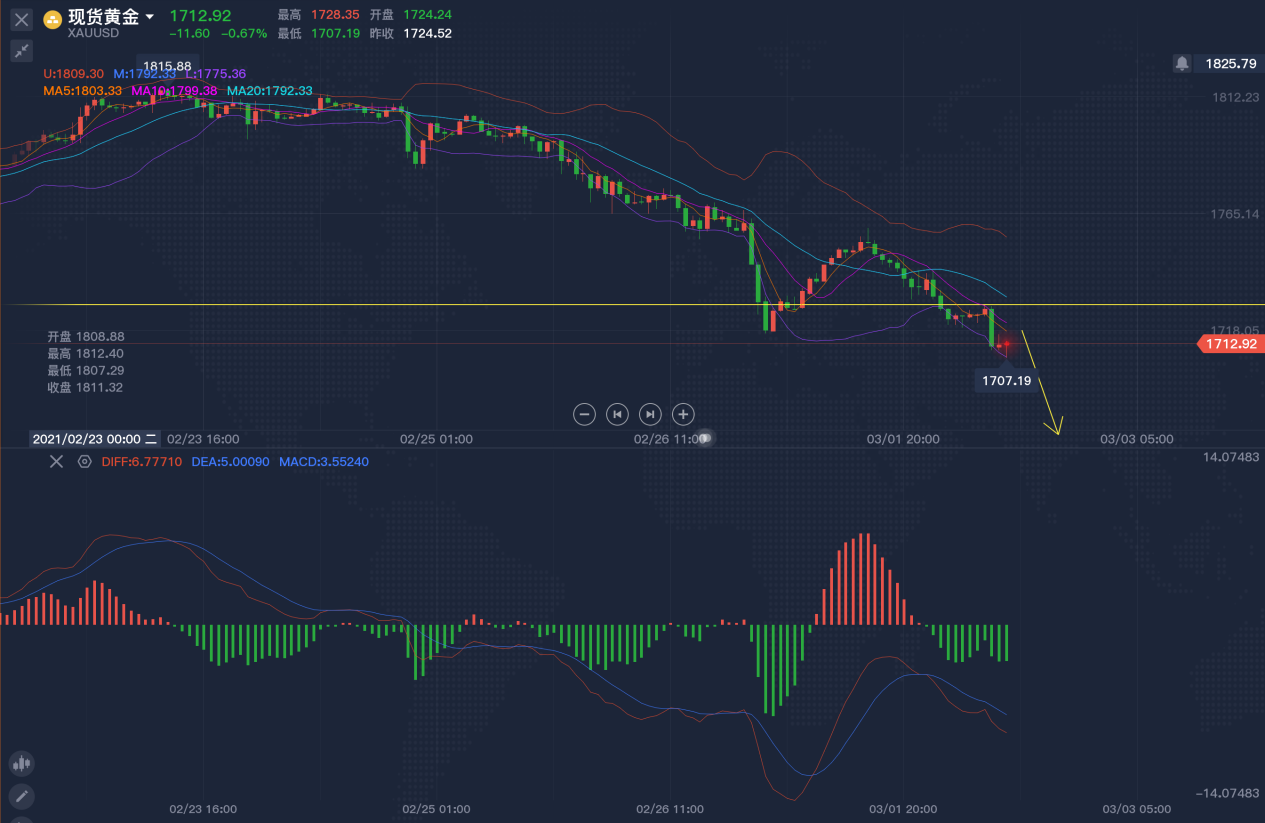Close the chart with the top-left X

coord(21,19)
